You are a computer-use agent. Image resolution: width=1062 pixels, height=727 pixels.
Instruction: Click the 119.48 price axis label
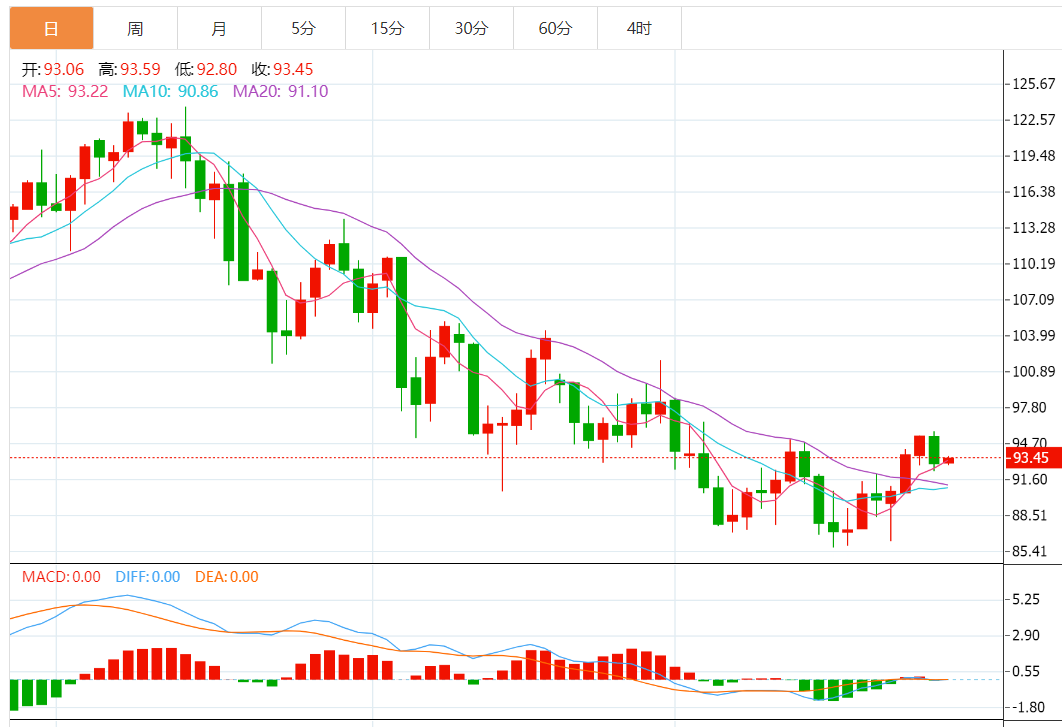click(x=1034, y=156)
